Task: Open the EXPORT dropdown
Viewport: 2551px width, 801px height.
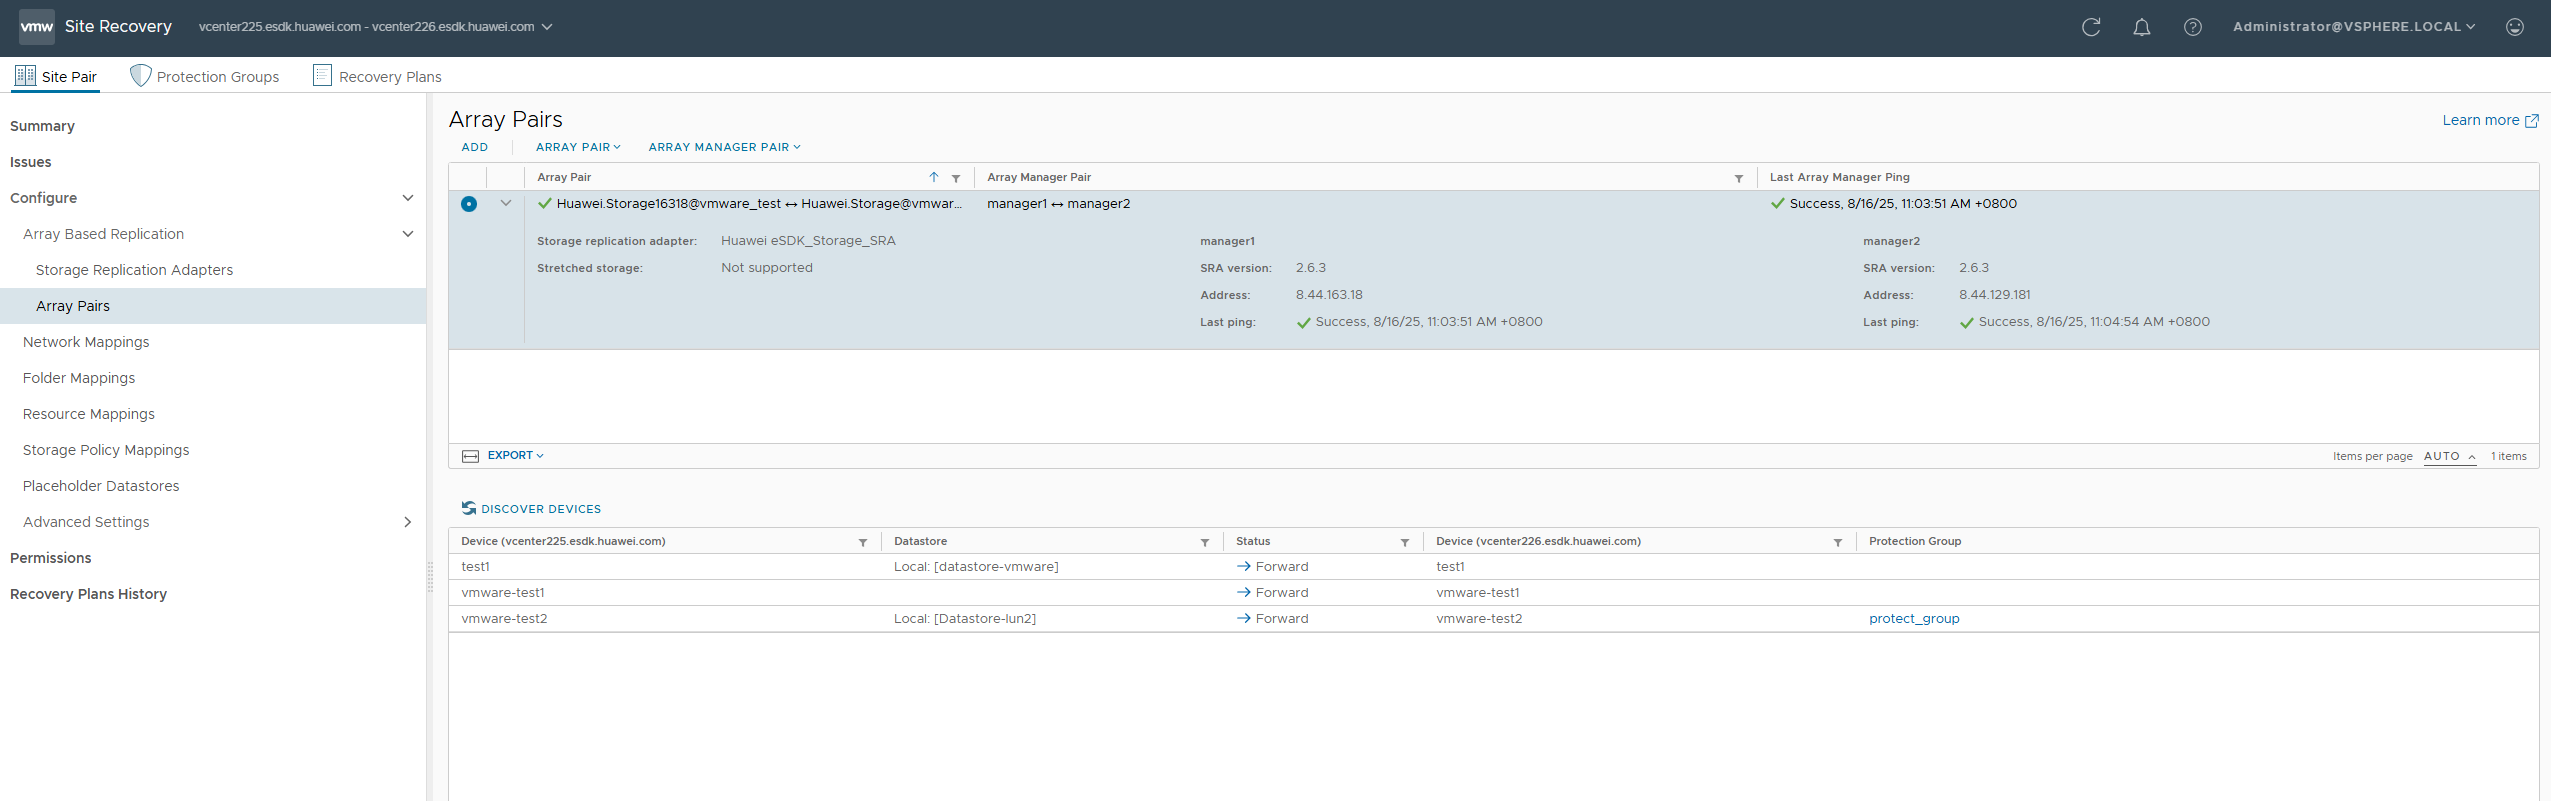Action: (x=516, y=455)
